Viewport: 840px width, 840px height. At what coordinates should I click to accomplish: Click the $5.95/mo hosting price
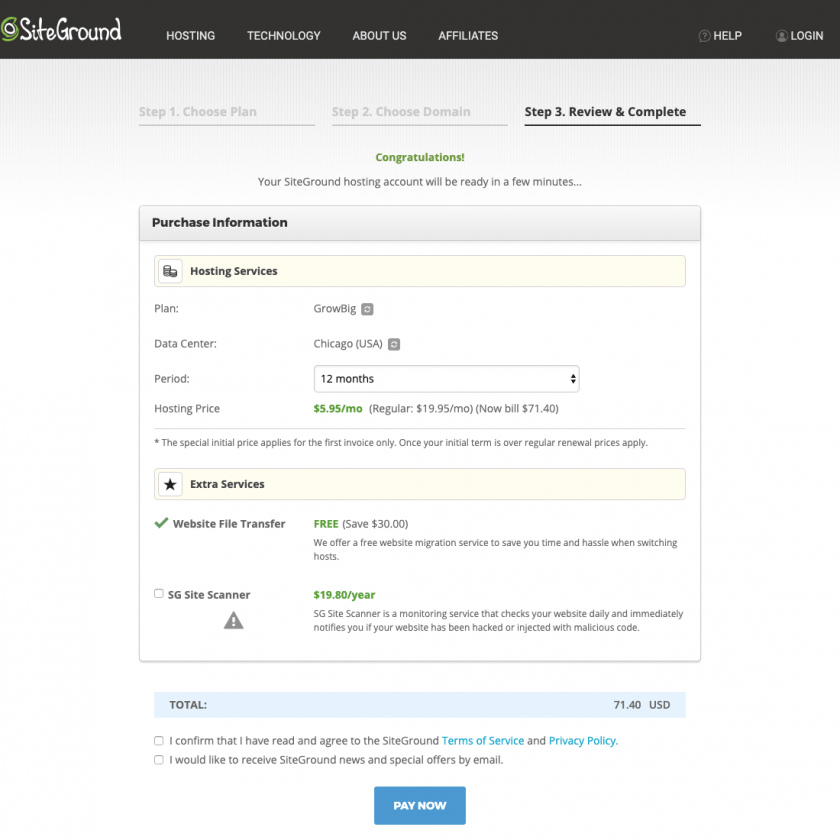pos(338,409)
